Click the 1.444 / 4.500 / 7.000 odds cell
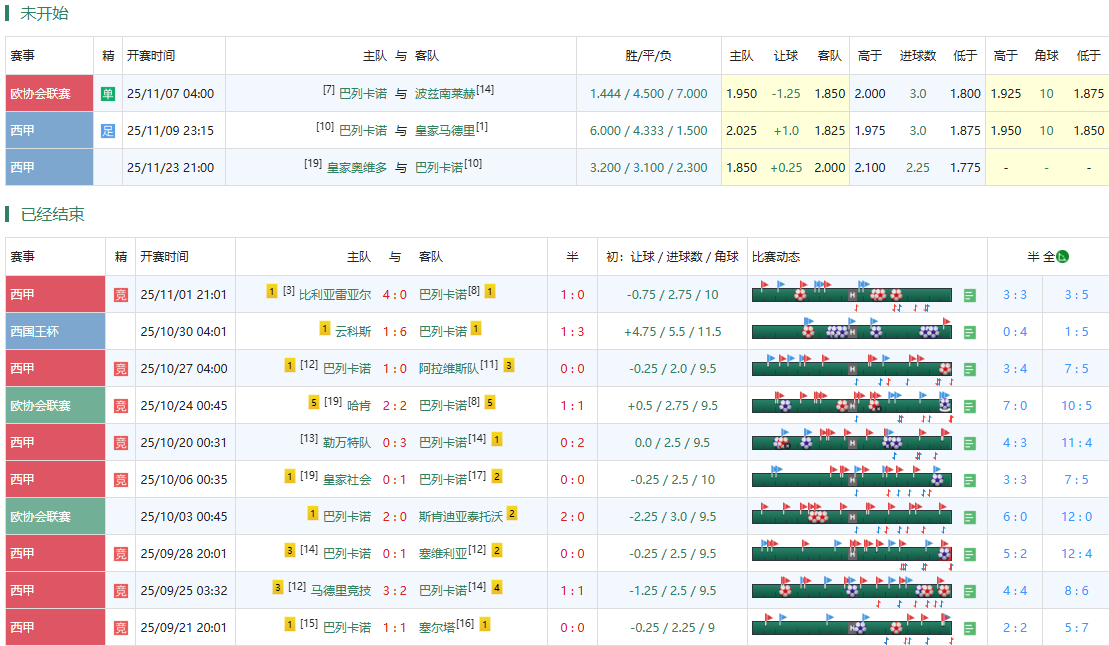Image resolution: width=1109 pixels, height=646 pixels. pyautogui.click(x=648, y=94)
